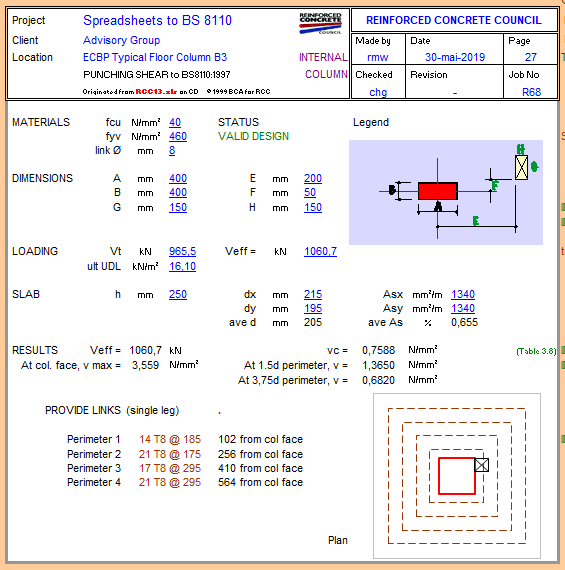Click 102 from col face distance
The height and width of the screenshot is (570, 565).
[x=260, y=439]
